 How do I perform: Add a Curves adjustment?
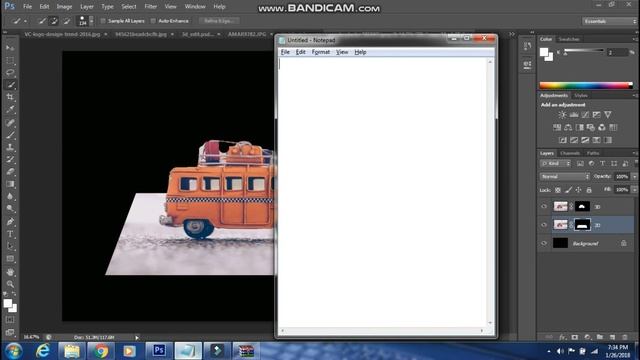(x=585, y=115)
